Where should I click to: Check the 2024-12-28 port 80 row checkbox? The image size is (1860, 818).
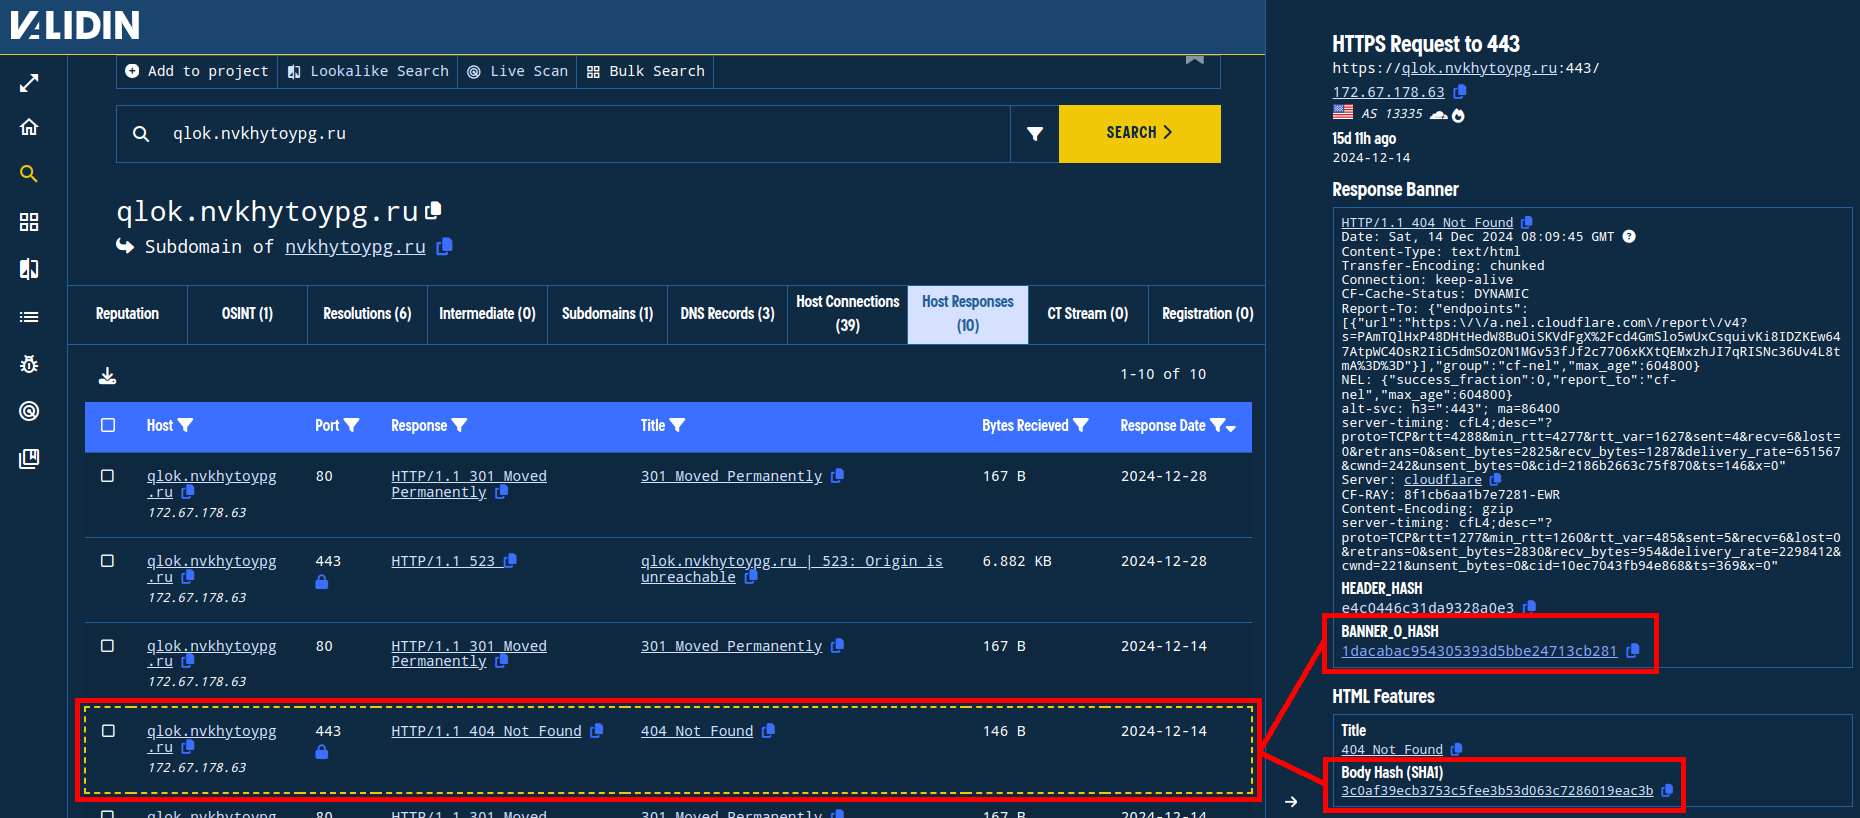click(x=108, y=476)
